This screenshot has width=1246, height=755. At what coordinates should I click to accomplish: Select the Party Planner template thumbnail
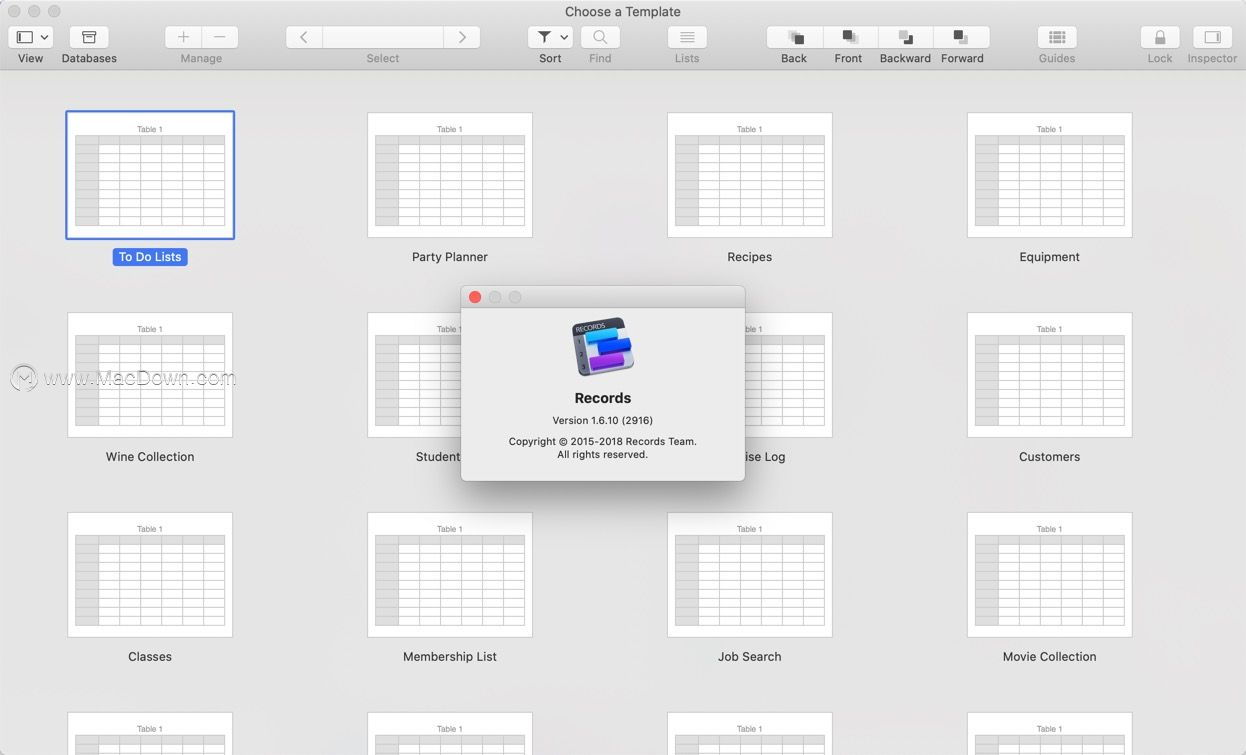(x=450, y=175)
